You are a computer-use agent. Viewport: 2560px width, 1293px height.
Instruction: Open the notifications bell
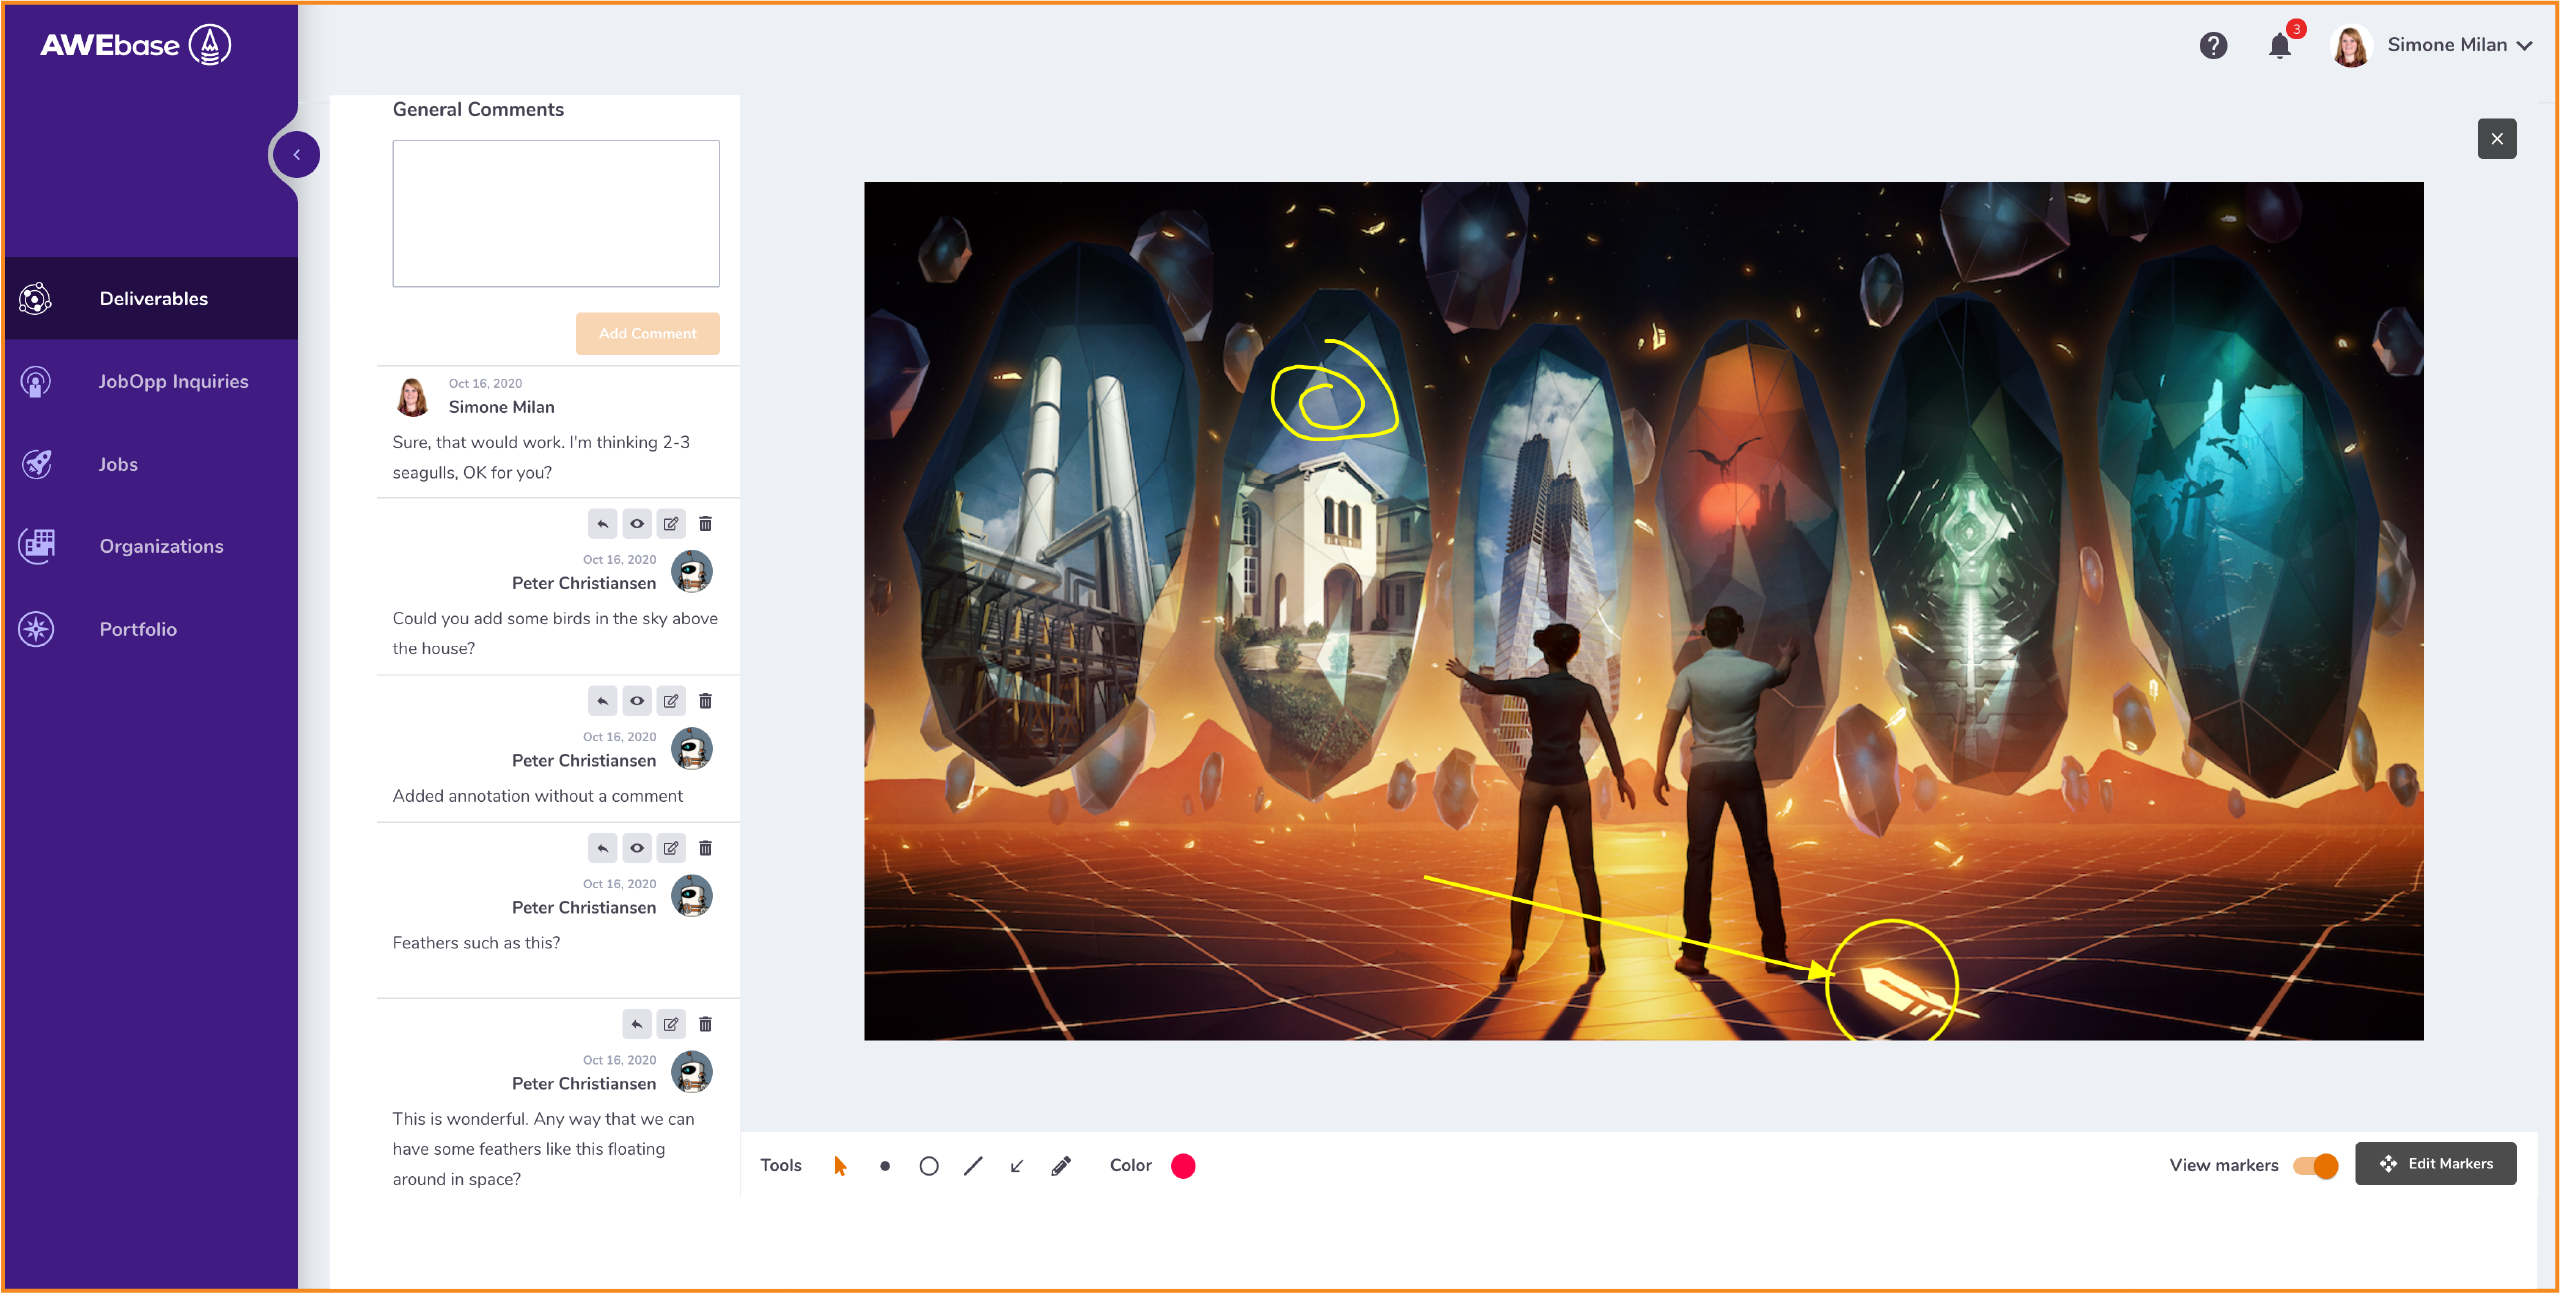(x=2279, y=46)
